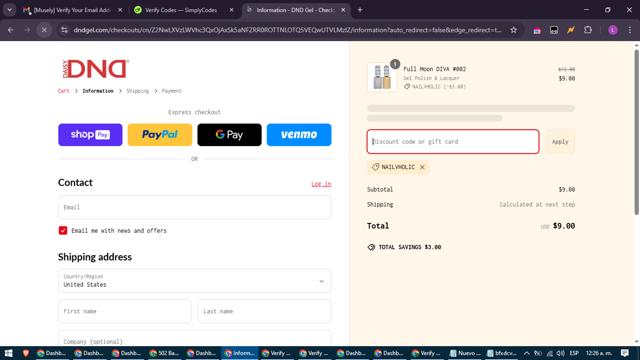Focus the Last name field

tap(264, 311)
